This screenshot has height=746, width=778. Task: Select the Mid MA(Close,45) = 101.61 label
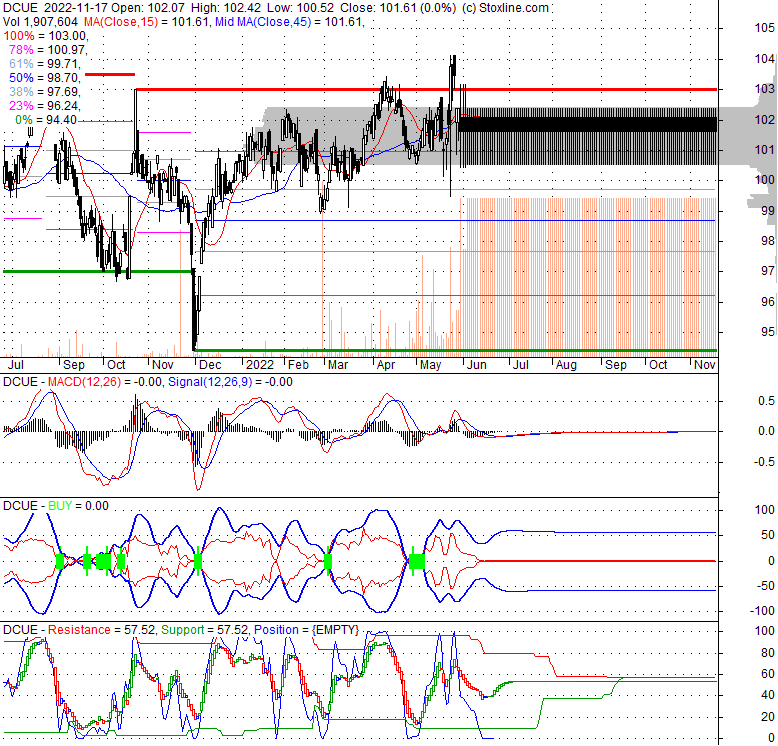click(x=289, y=22)
